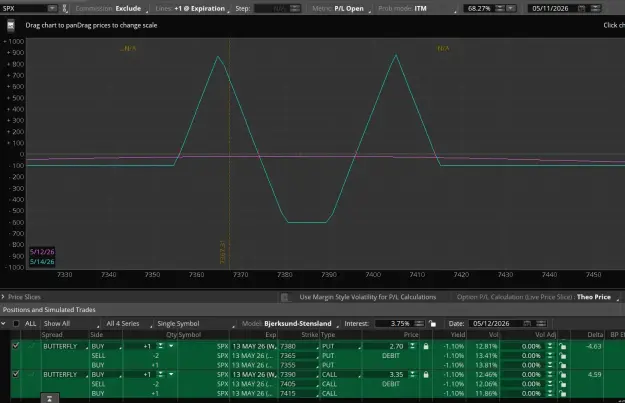625x403 pixels.
Task: Open Commission Exclude dropdown
Action: (112, 8)
